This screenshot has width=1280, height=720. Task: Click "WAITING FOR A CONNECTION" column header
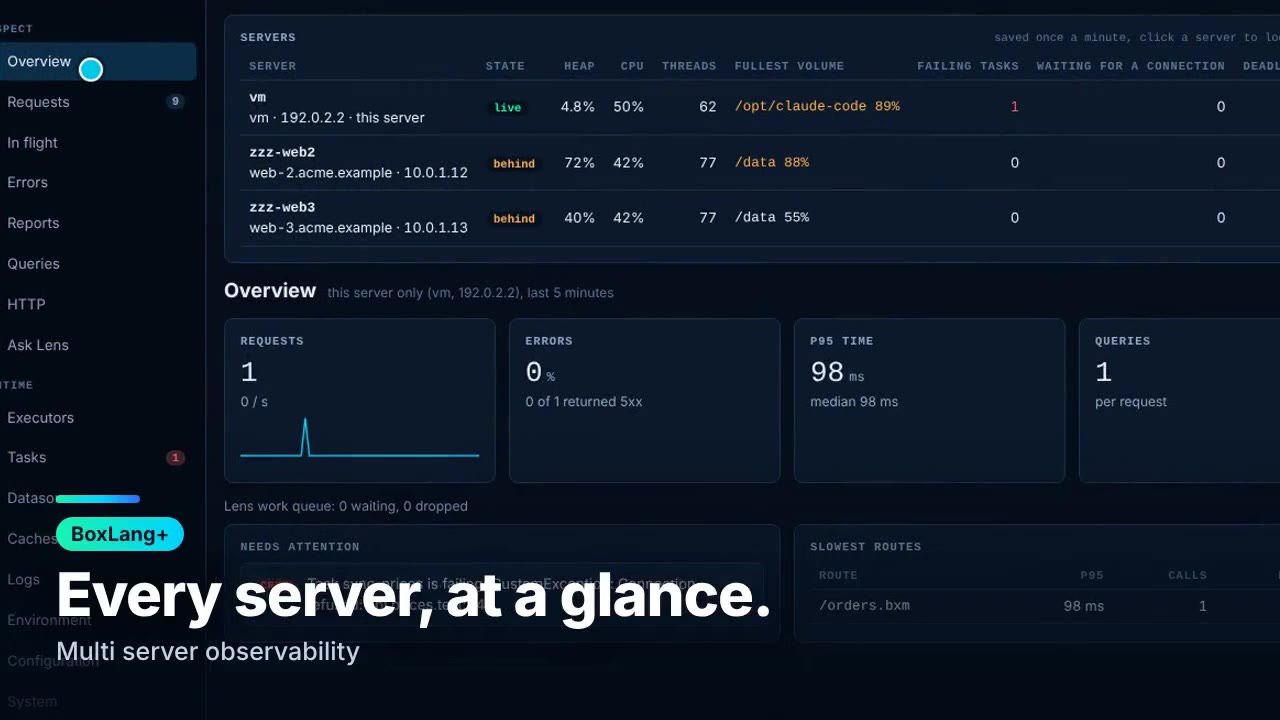(x=1131, y=66)
